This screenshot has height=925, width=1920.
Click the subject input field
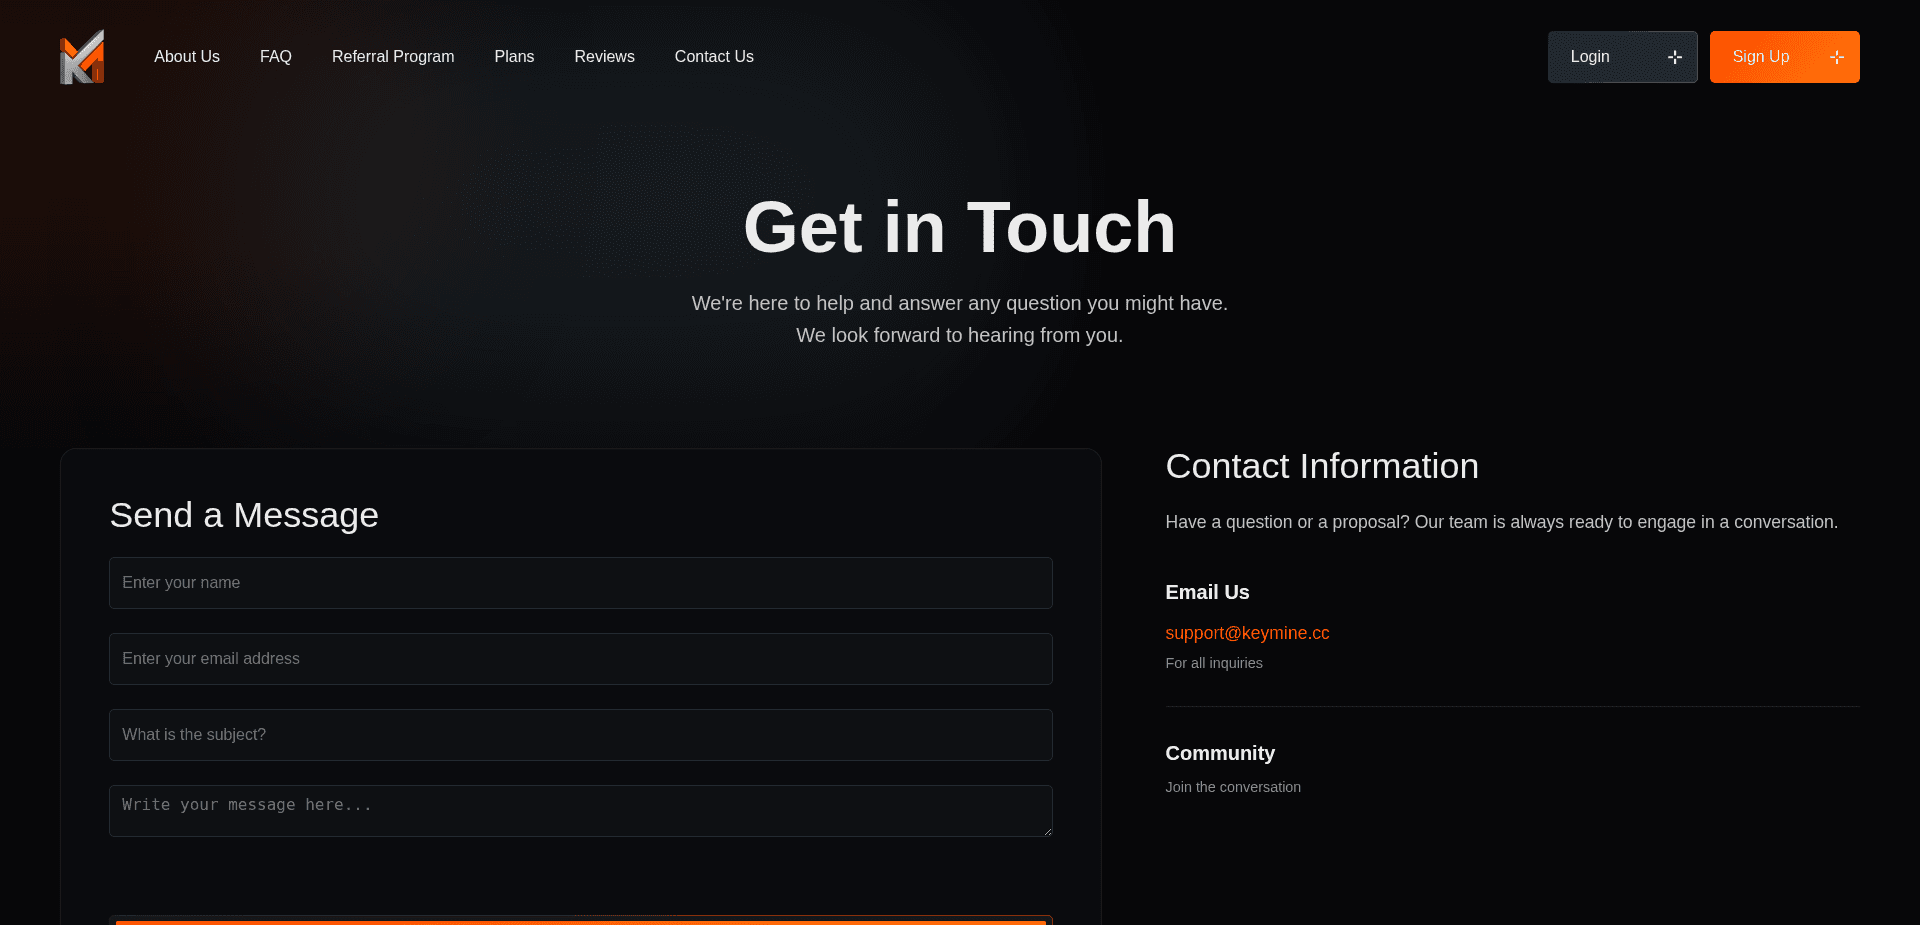(580, 735)
